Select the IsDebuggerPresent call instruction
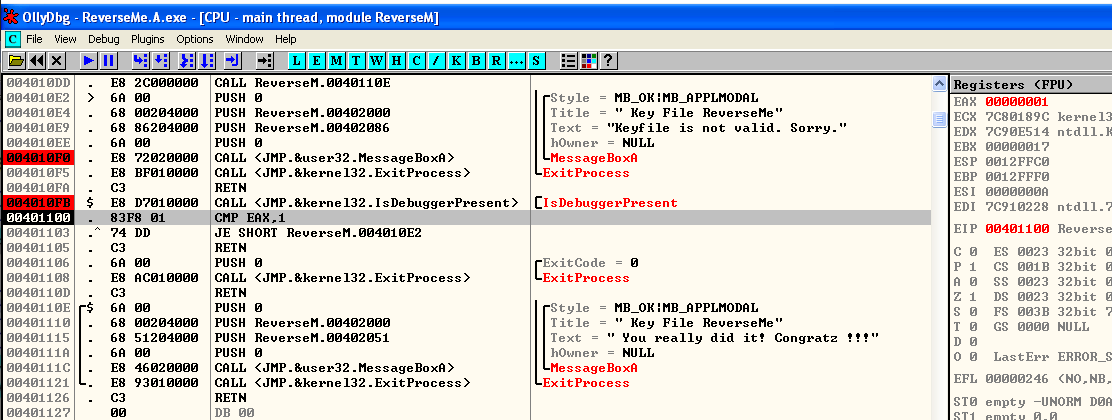The height and width of the screenshot is (420, 1112). click(x=366, y=203)
